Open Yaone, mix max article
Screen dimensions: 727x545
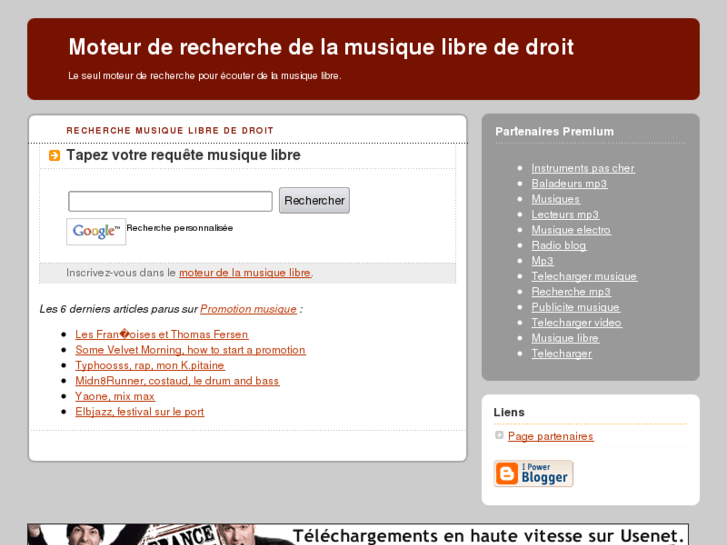tap(115, 396)
